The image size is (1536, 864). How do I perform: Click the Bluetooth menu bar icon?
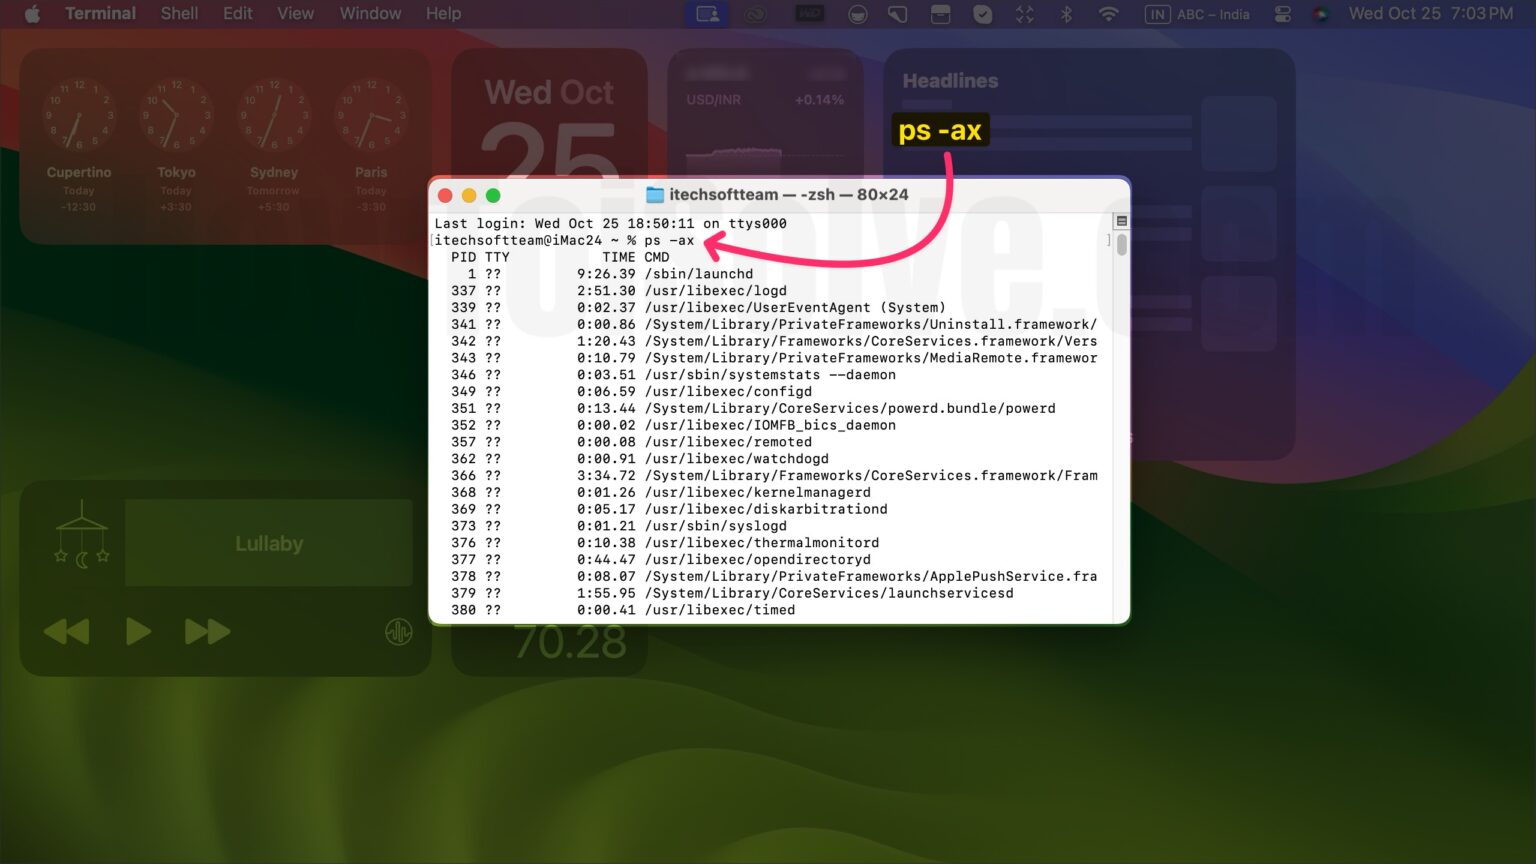pyautogui.click(x=1066, y=14)
